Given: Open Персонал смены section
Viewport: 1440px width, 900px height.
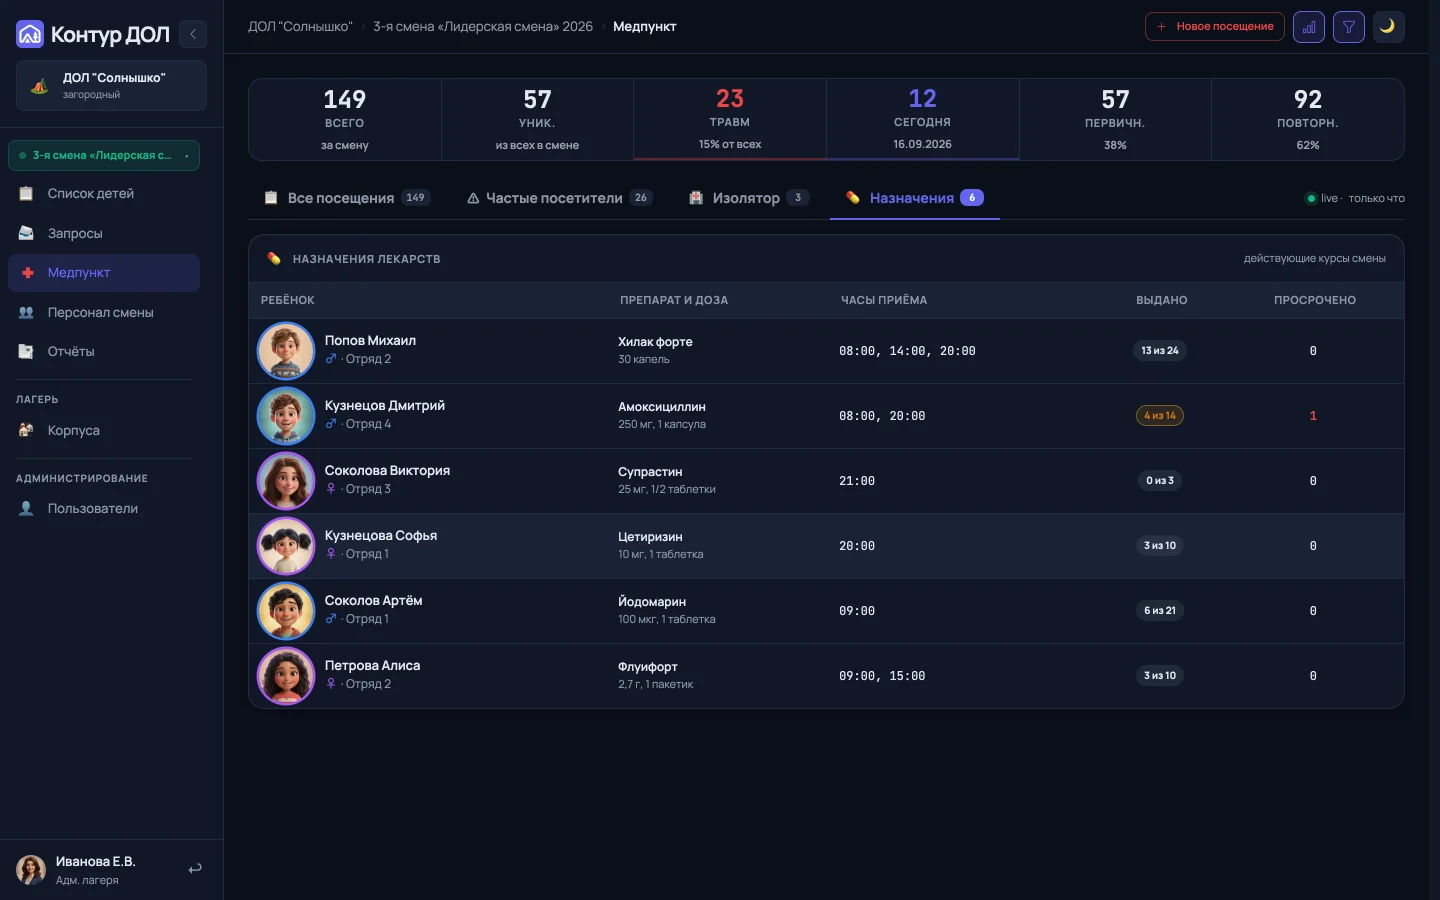Looking at the screenshot, I should click(104, 312).
